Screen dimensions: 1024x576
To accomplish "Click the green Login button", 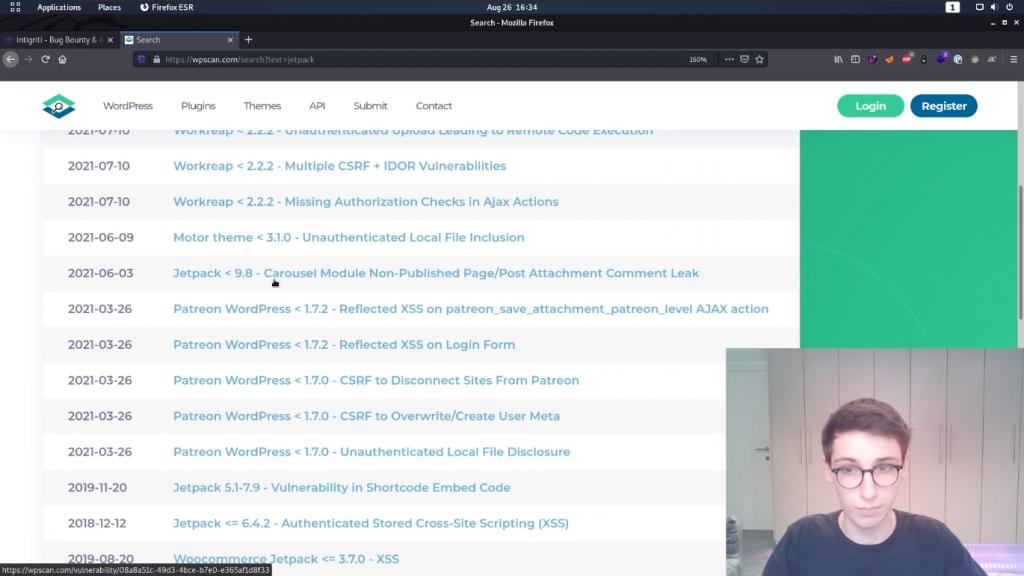I will 871,106.
